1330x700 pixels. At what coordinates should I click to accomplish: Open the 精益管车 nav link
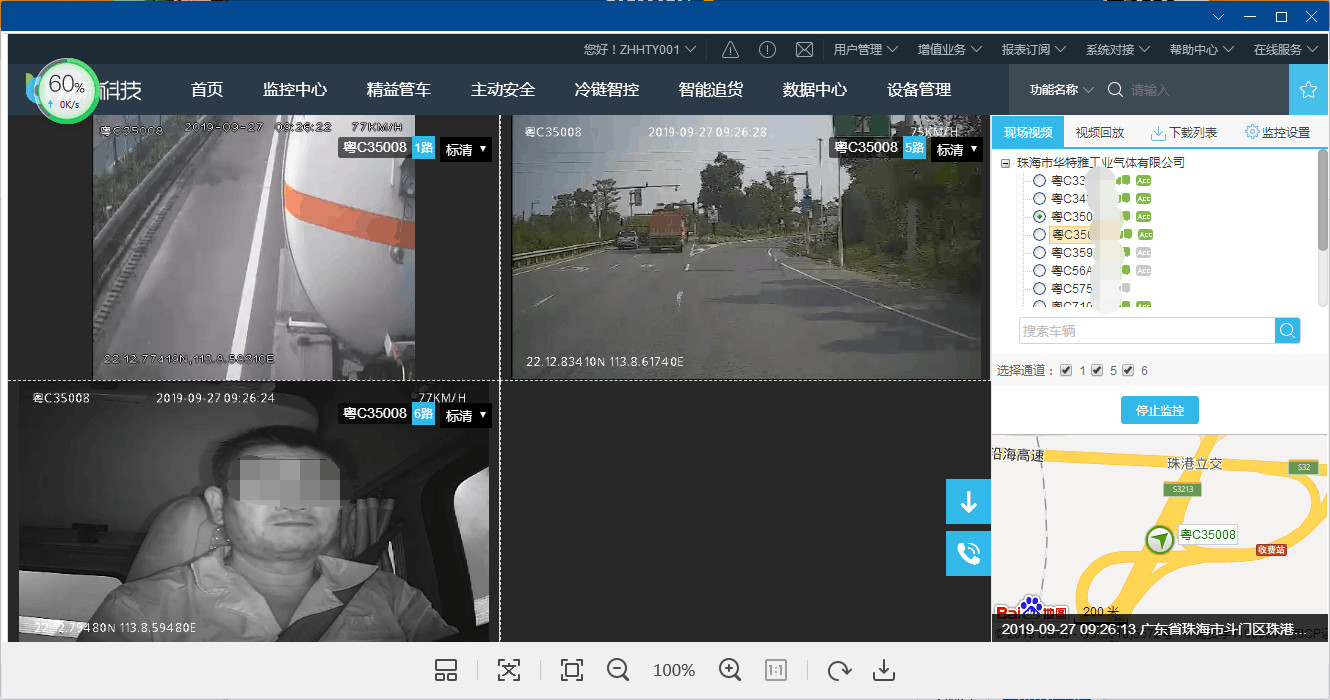(x=399, y=90)
